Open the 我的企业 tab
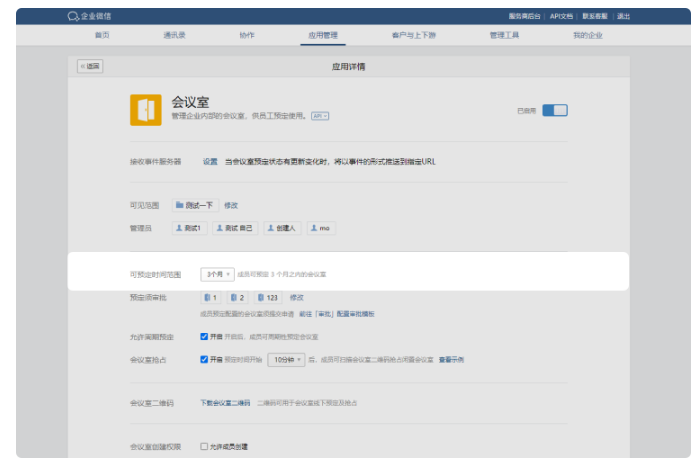The width and height of the screenshot is (697, 468). point(588,35)
